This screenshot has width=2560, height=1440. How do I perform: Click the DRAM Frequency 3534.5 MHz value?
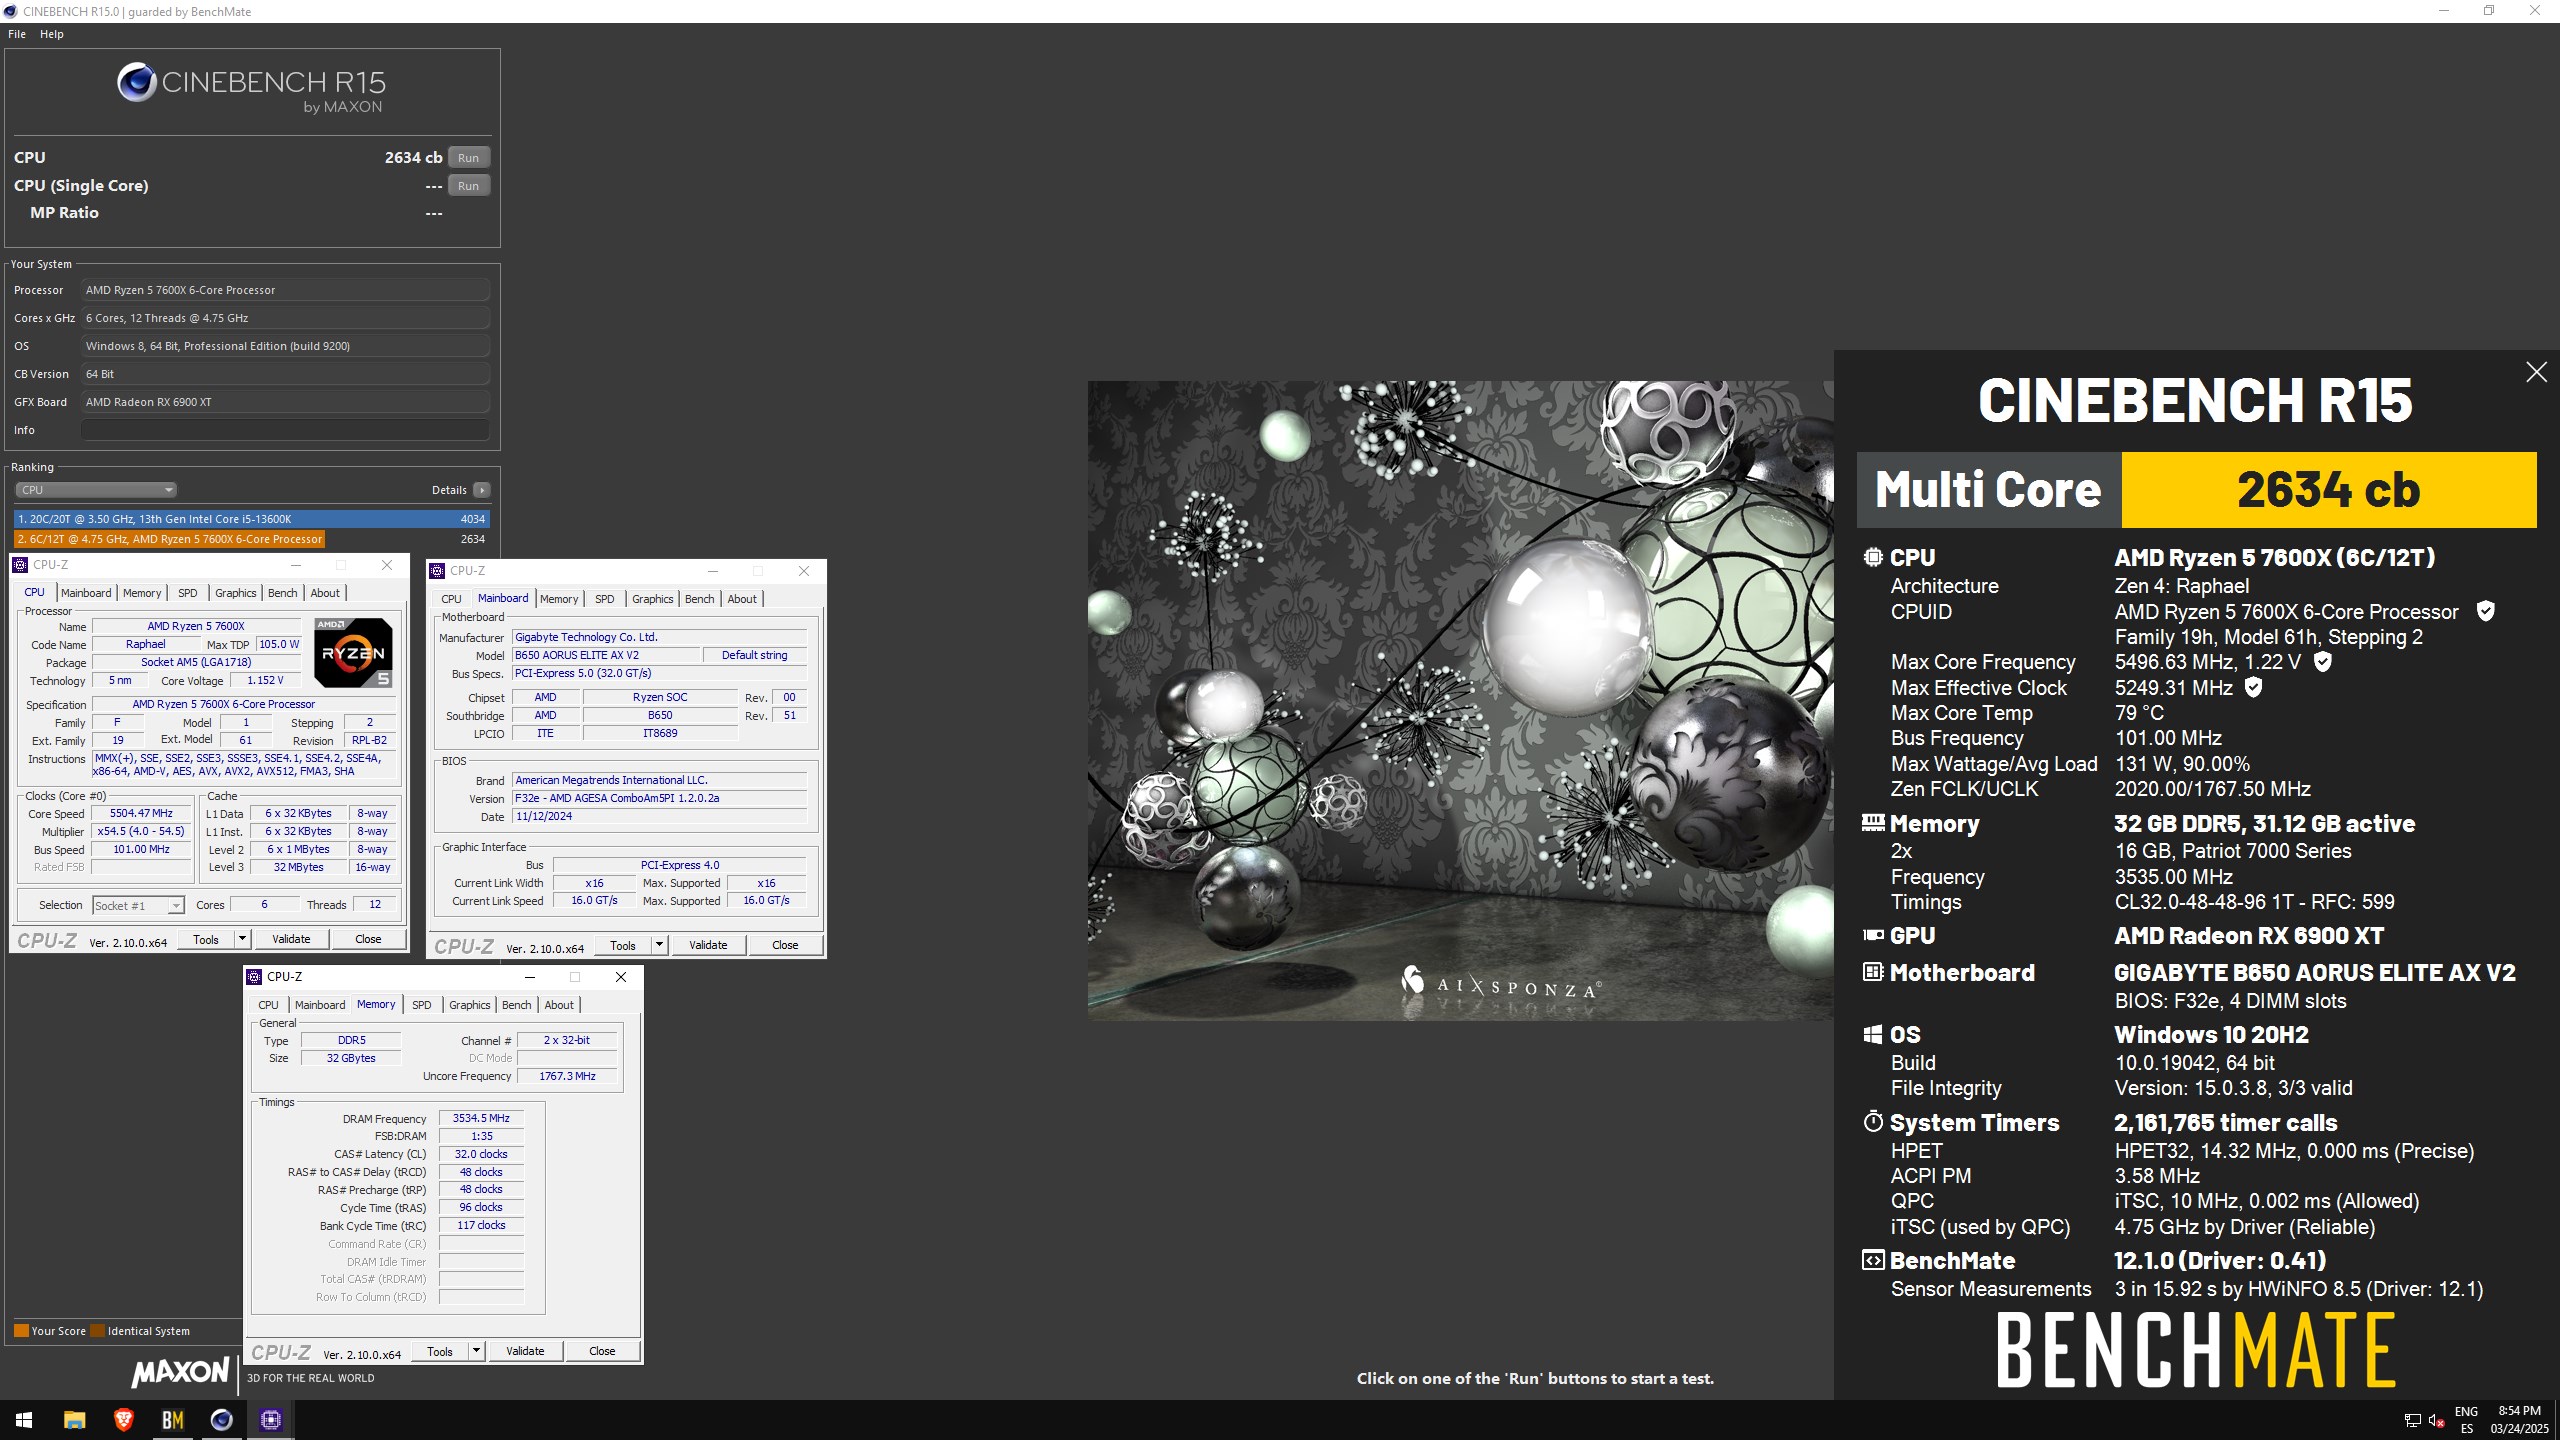coord(481,1118)
